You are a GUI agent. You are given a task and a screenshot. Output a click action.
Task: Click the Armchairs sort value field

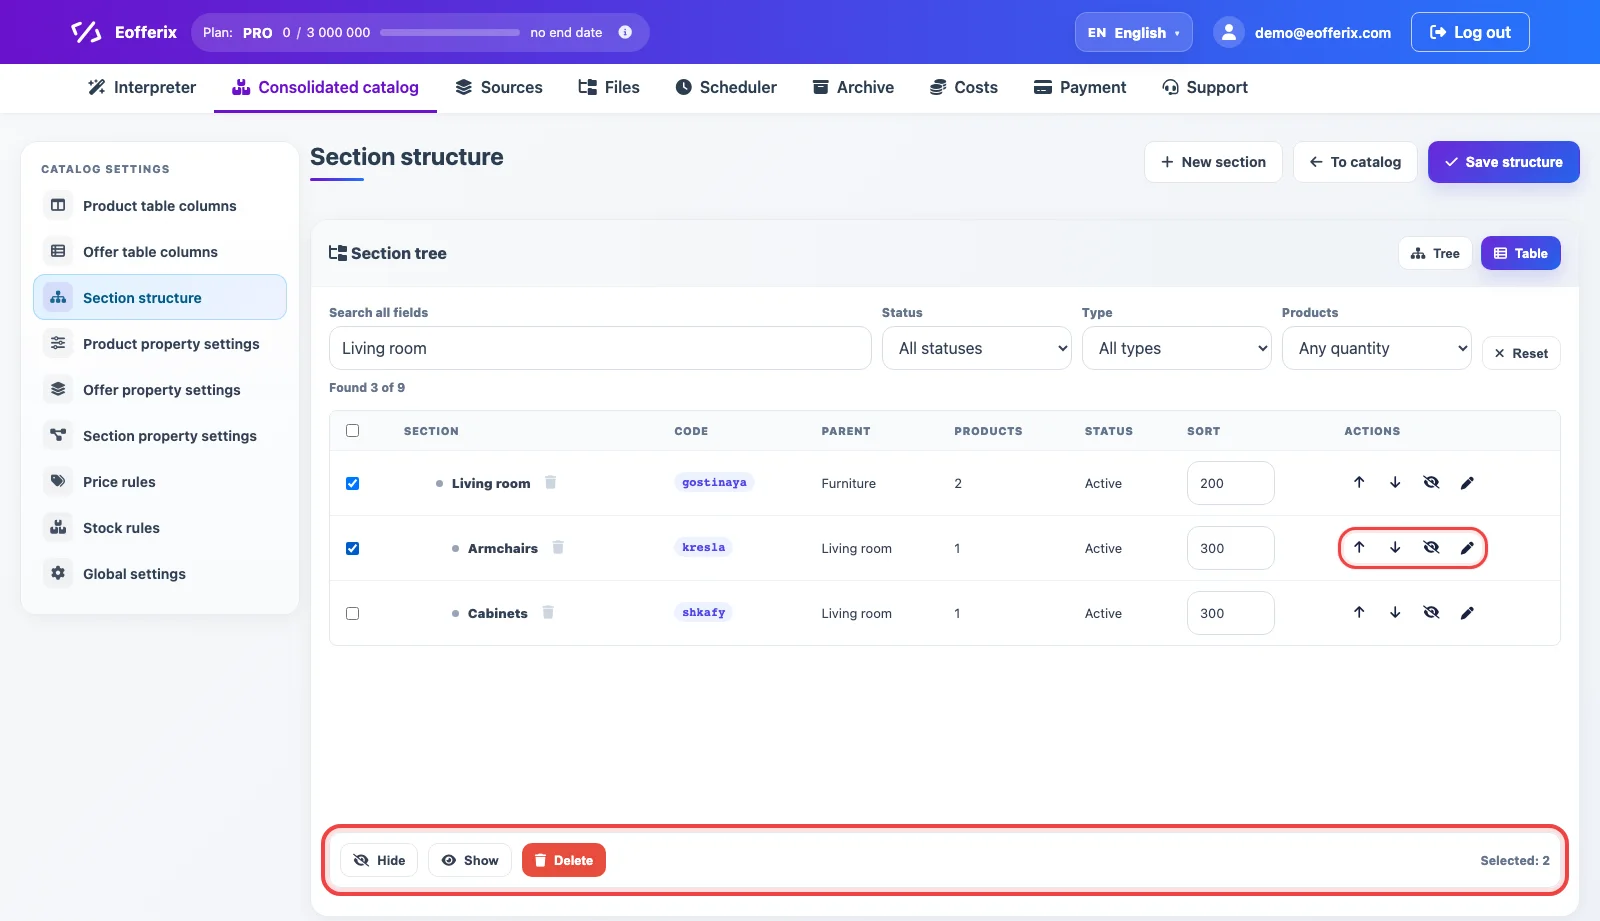click(1230, 548)
